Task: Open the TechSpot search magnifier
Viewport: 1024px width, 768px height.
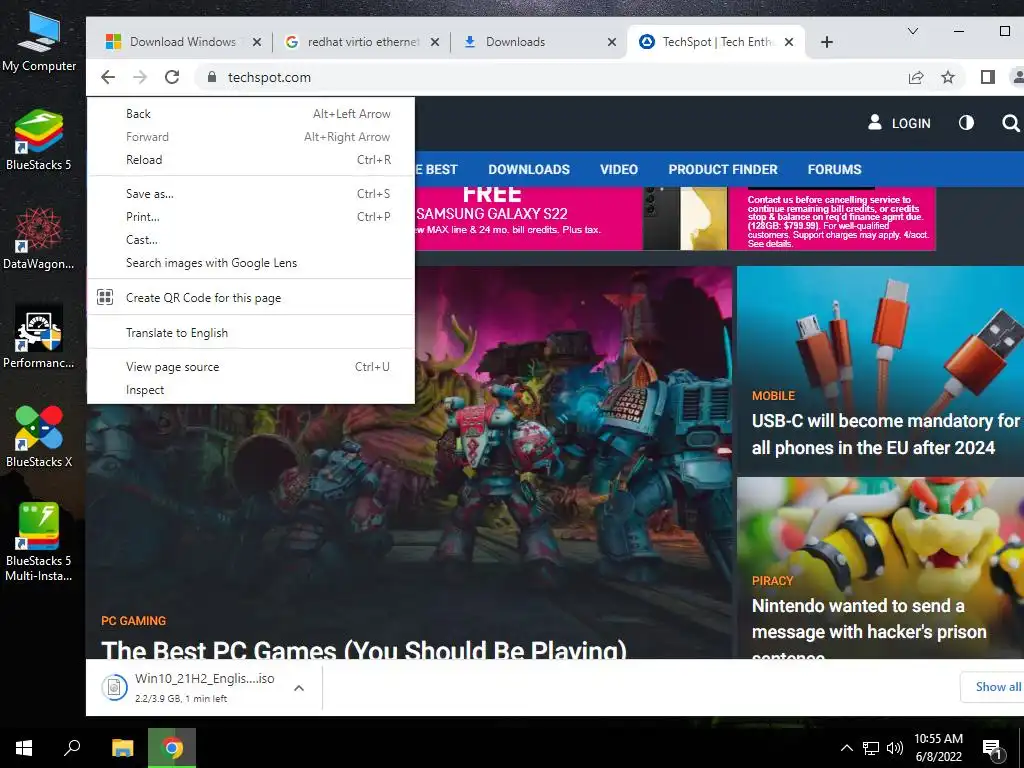Action: pos(1010,123)
